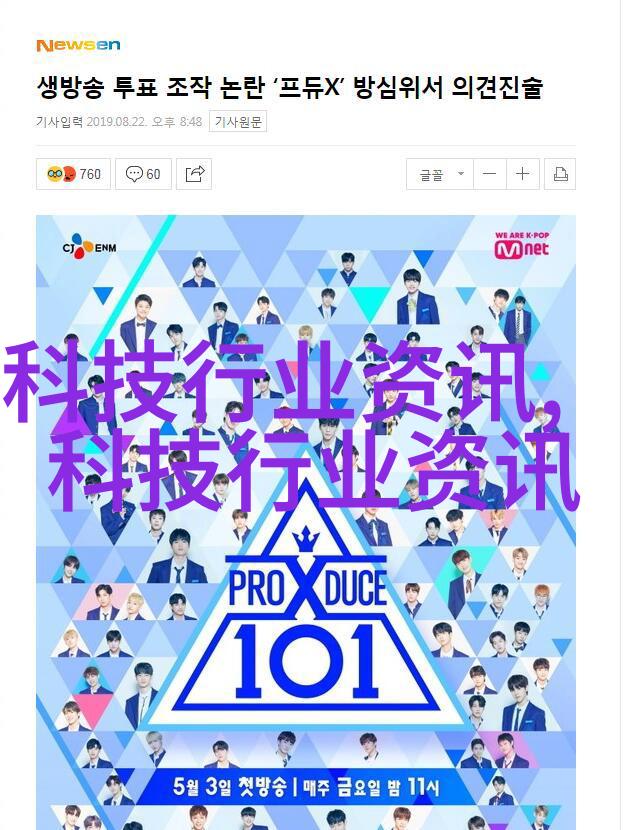
Task: Click the share article icon
Action: [194, 174]
